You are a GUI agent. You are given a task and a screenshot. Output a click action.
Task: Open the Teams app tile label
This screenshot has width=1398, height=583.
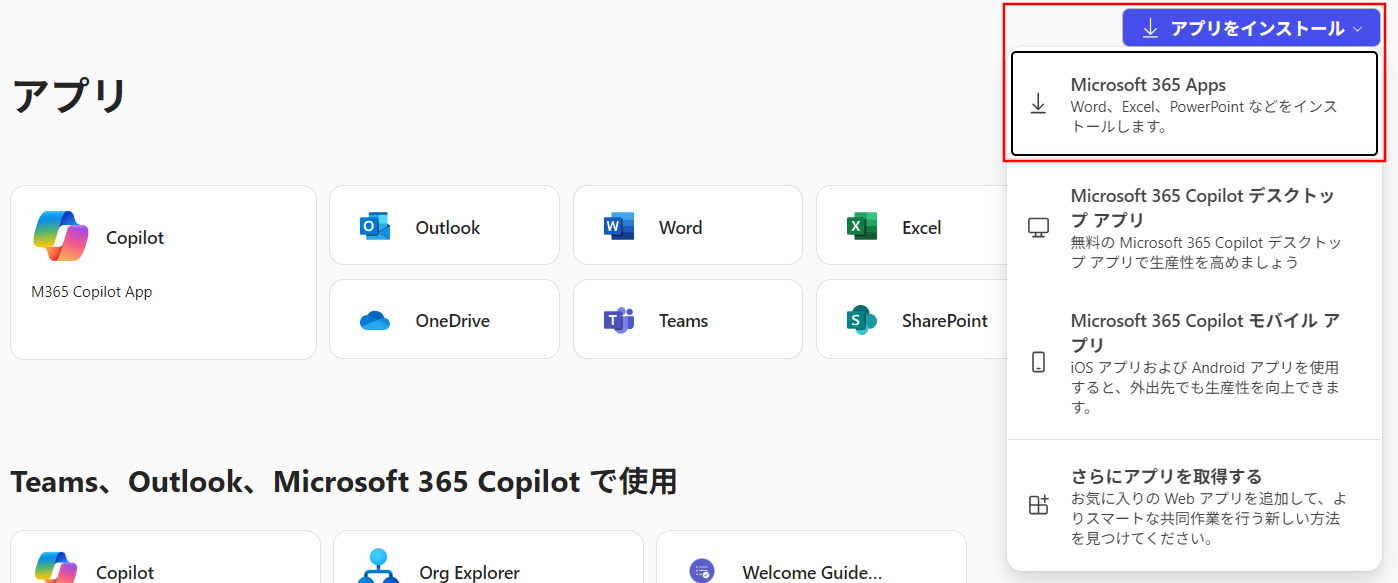pyautogui.click(x=683, y=321)
